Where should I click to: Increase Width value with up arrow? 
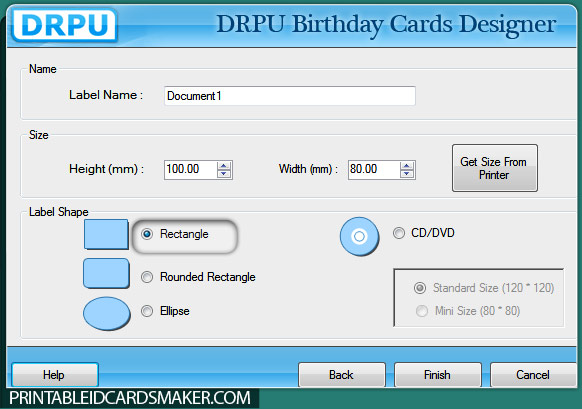tap(407, 166)
